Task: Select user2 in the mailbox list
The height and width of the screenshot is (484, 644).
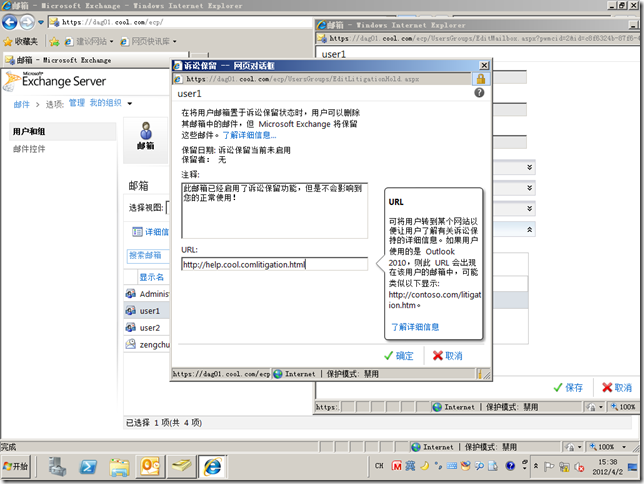Action: 150,327
